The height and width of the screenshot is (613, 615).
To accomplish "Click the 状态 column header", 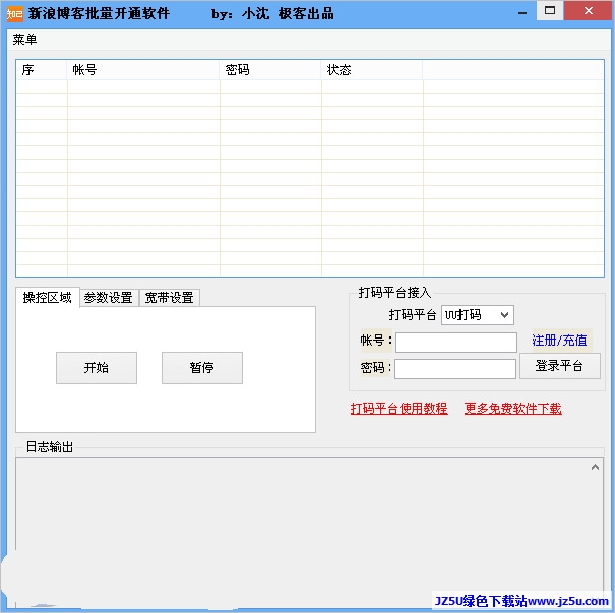I will pyautogui.click(x=372, y=70).
